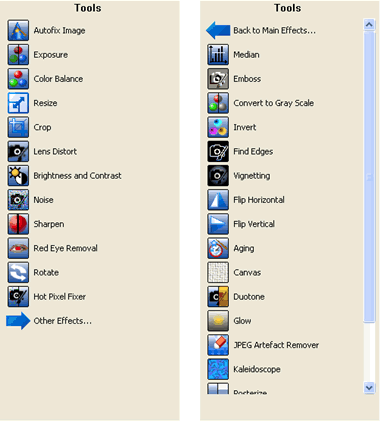Open the Lens Distort icon

18,151
